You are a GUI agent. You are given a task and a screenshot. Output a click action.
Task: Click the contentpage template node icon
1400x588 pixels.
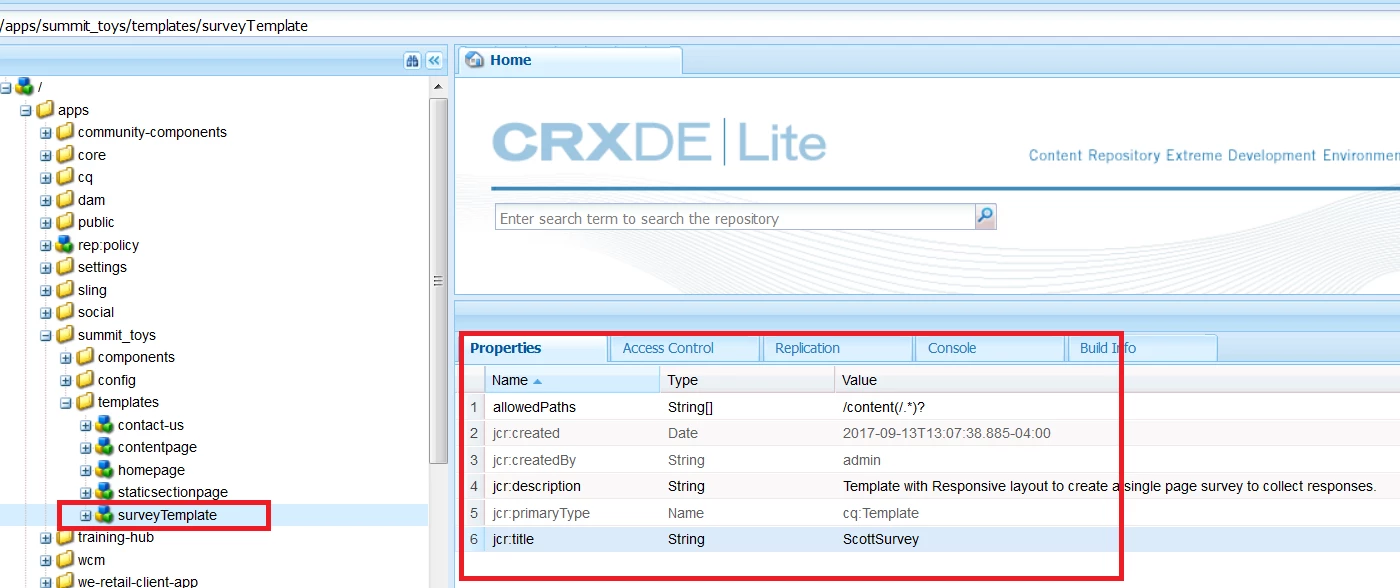105,447
